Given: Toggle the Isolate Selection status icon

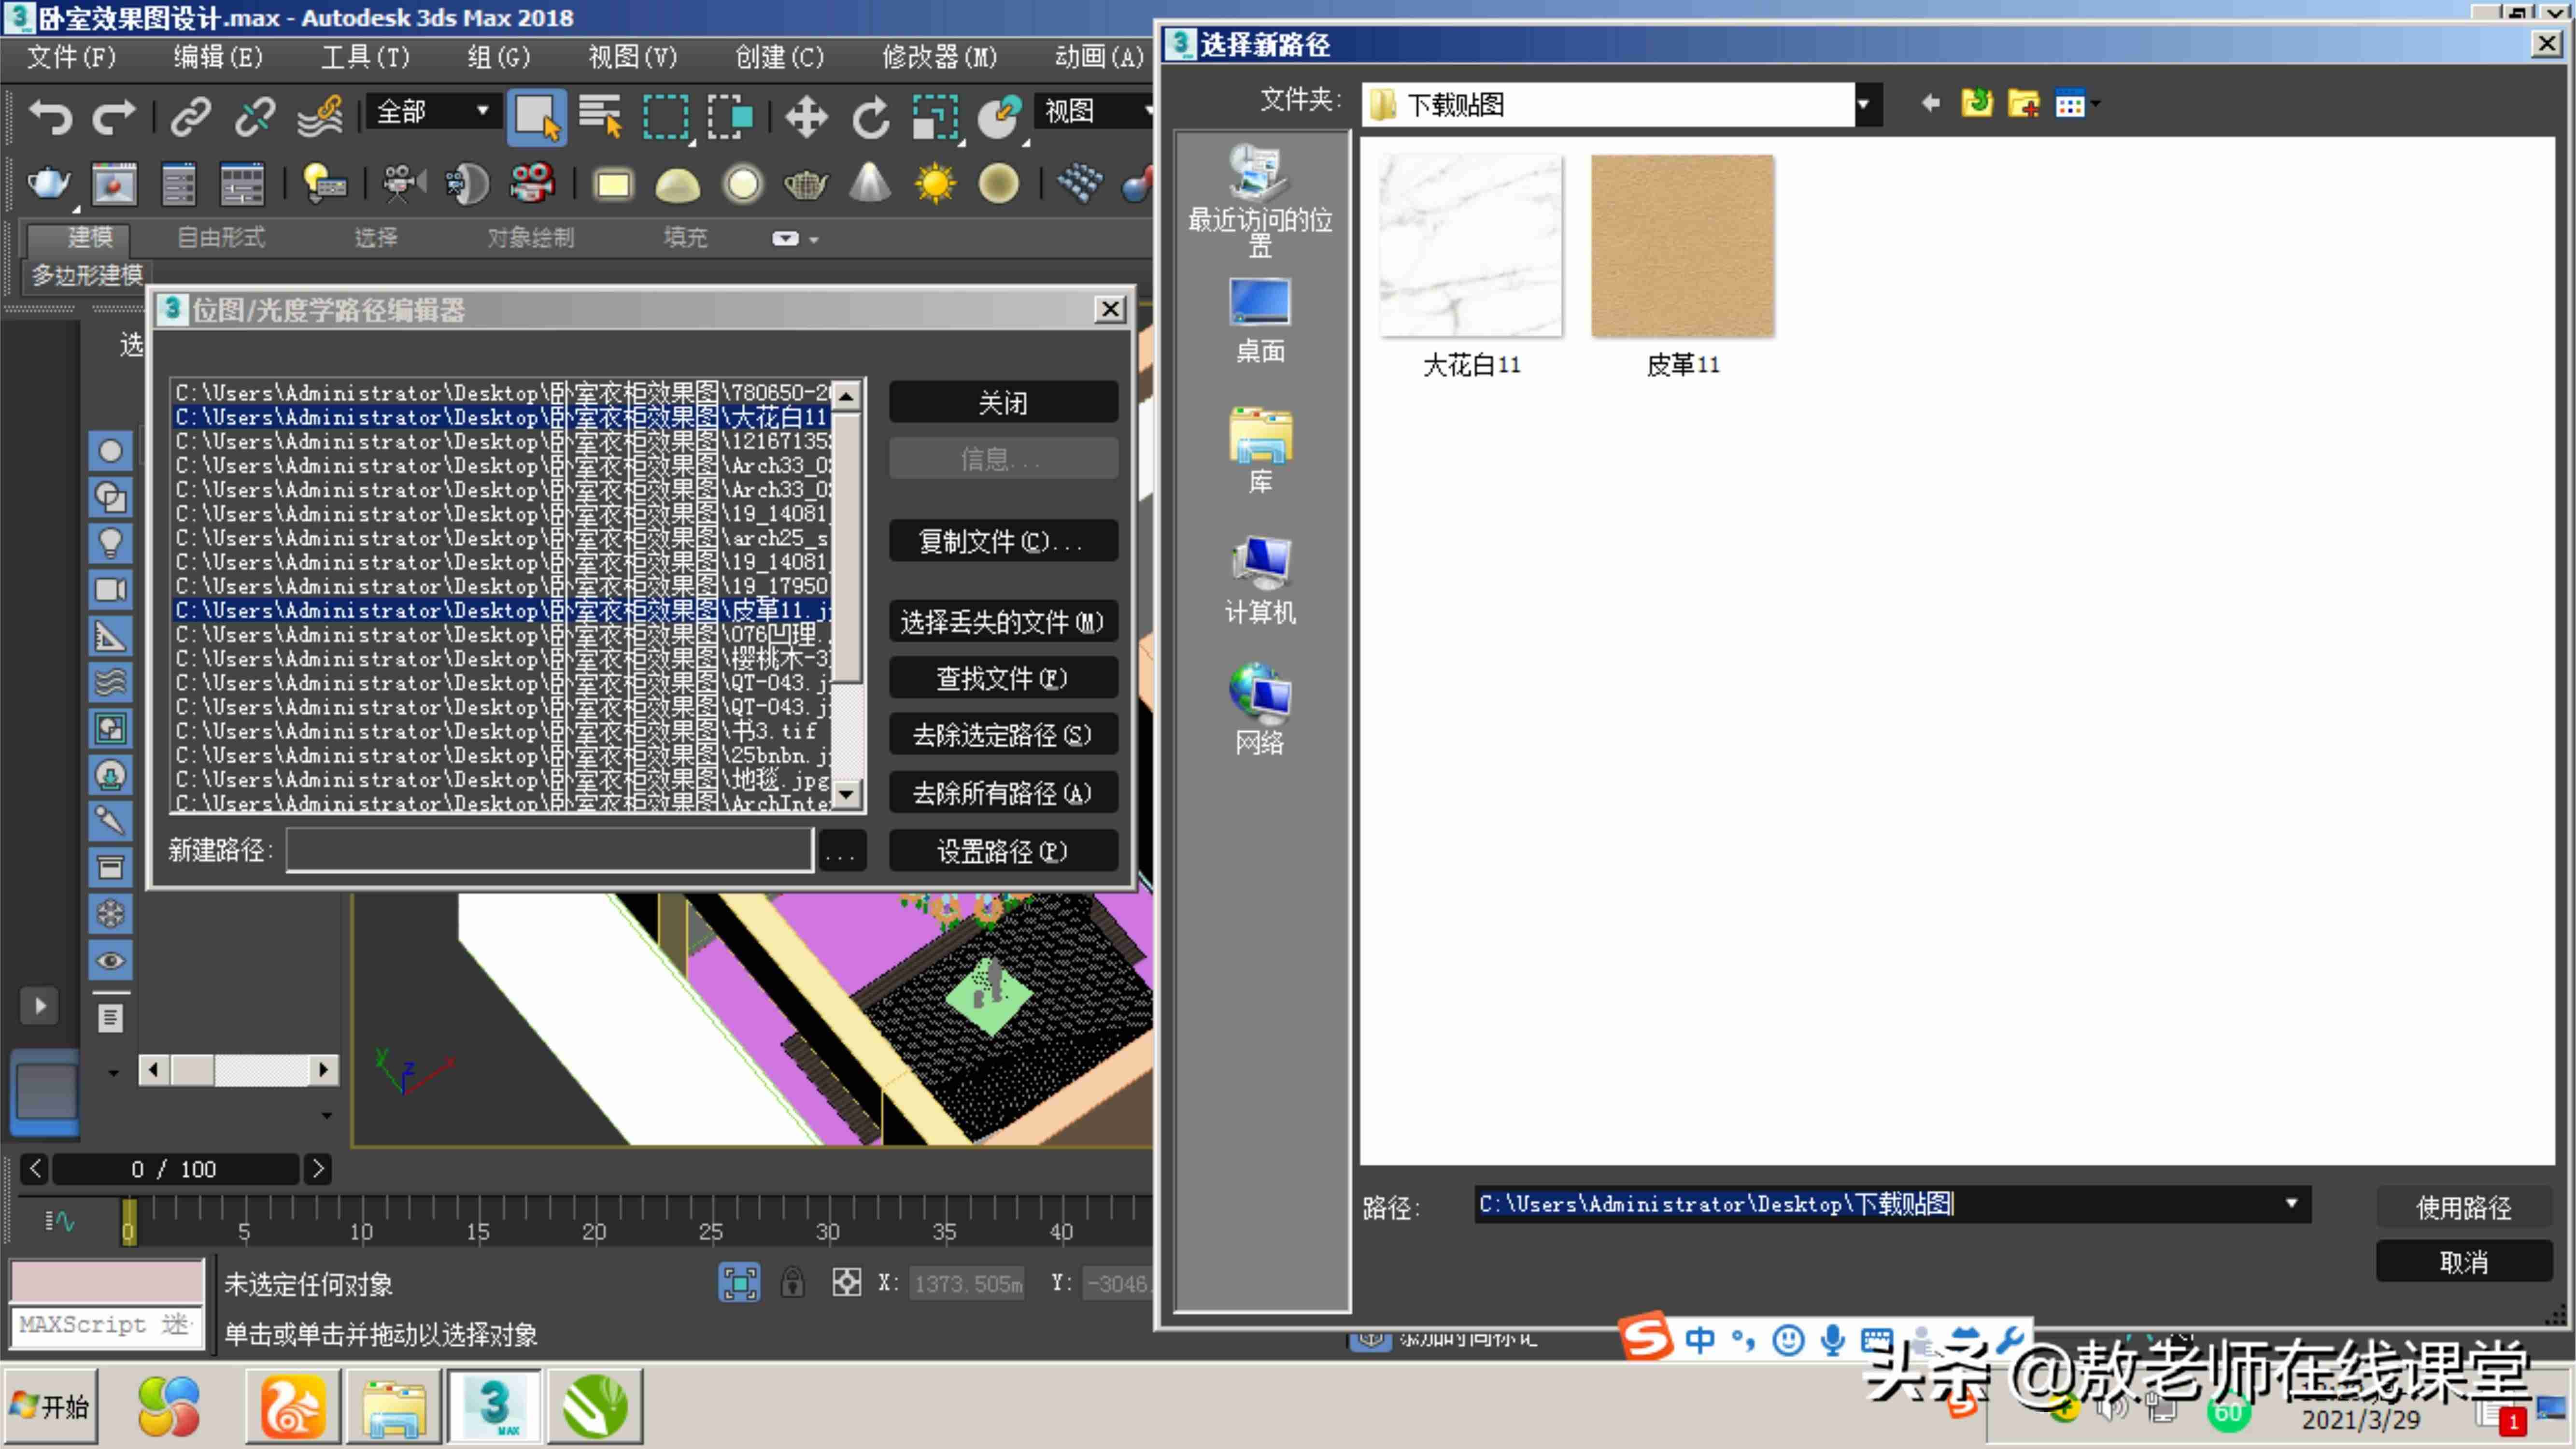Looking at the screenshot, I should tap(739, 1282).
